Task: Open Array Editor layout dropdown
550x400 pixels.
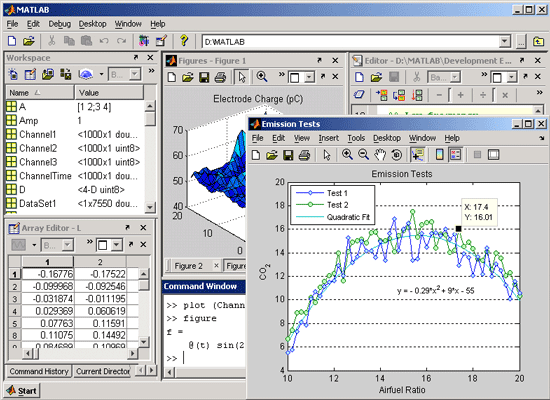Action: [x=117, y=245]
